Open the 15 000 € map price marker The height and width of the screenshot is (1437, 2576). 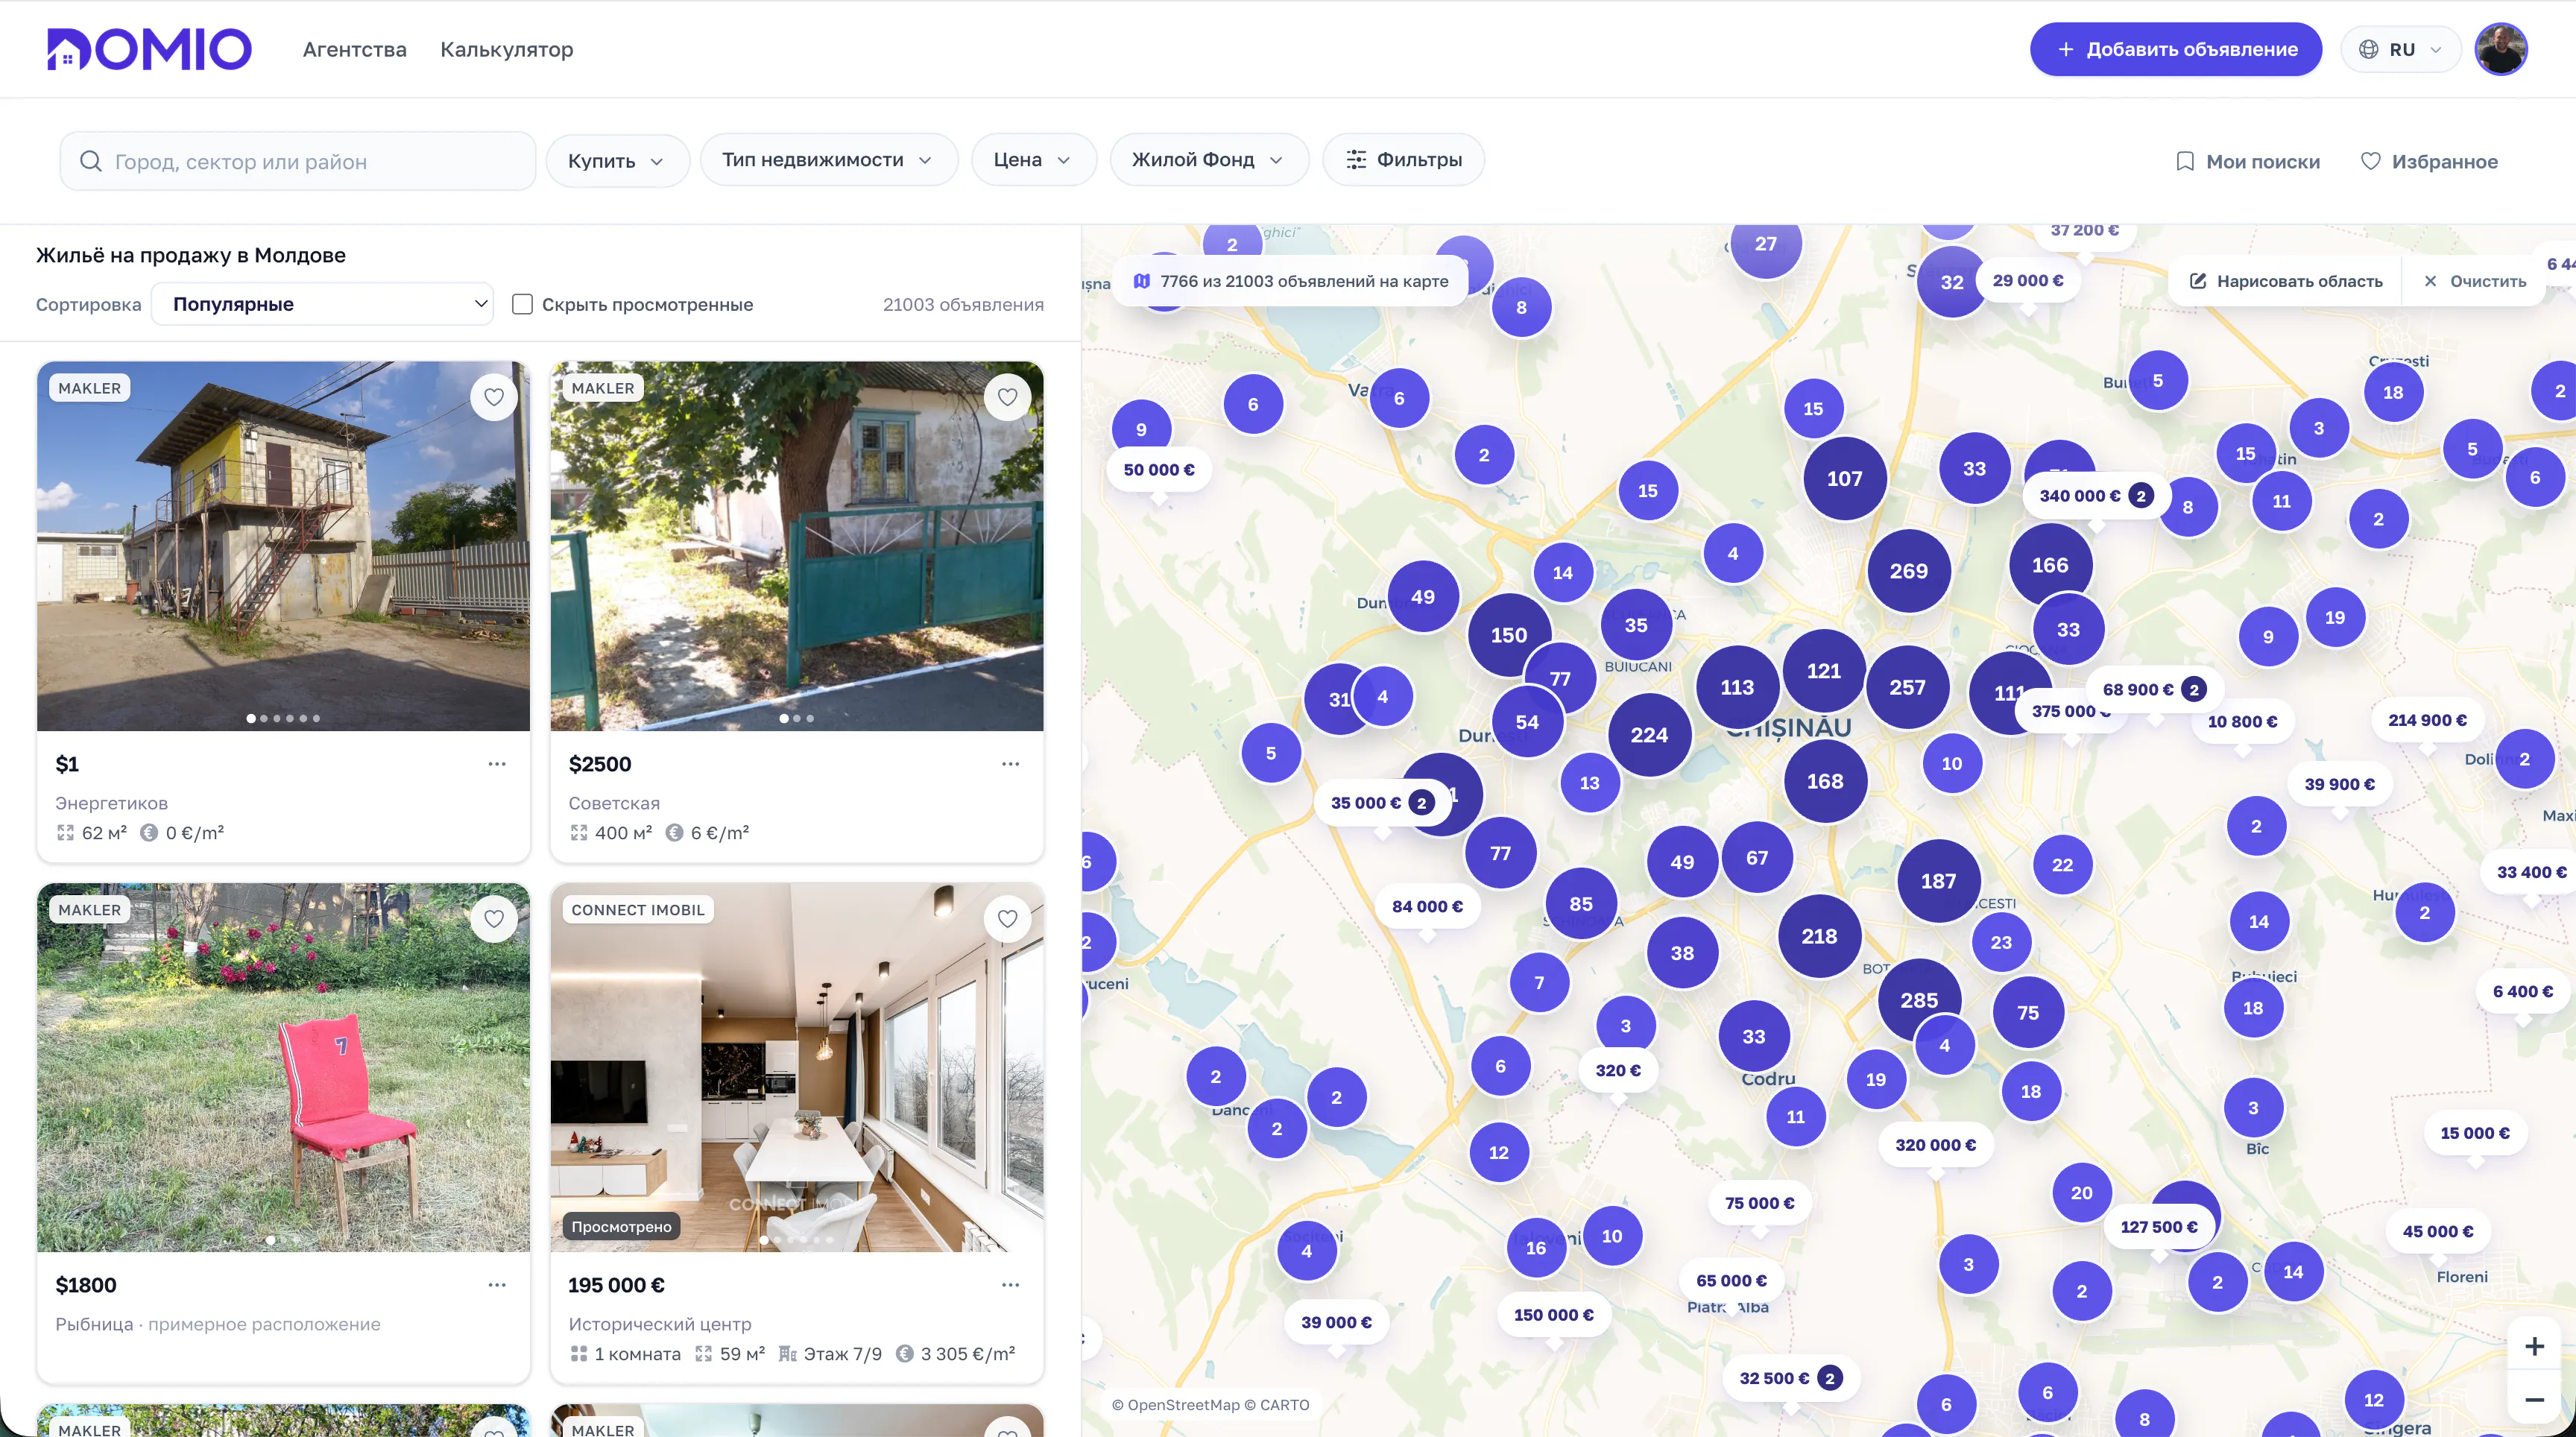click(x=2475, y=1133)
